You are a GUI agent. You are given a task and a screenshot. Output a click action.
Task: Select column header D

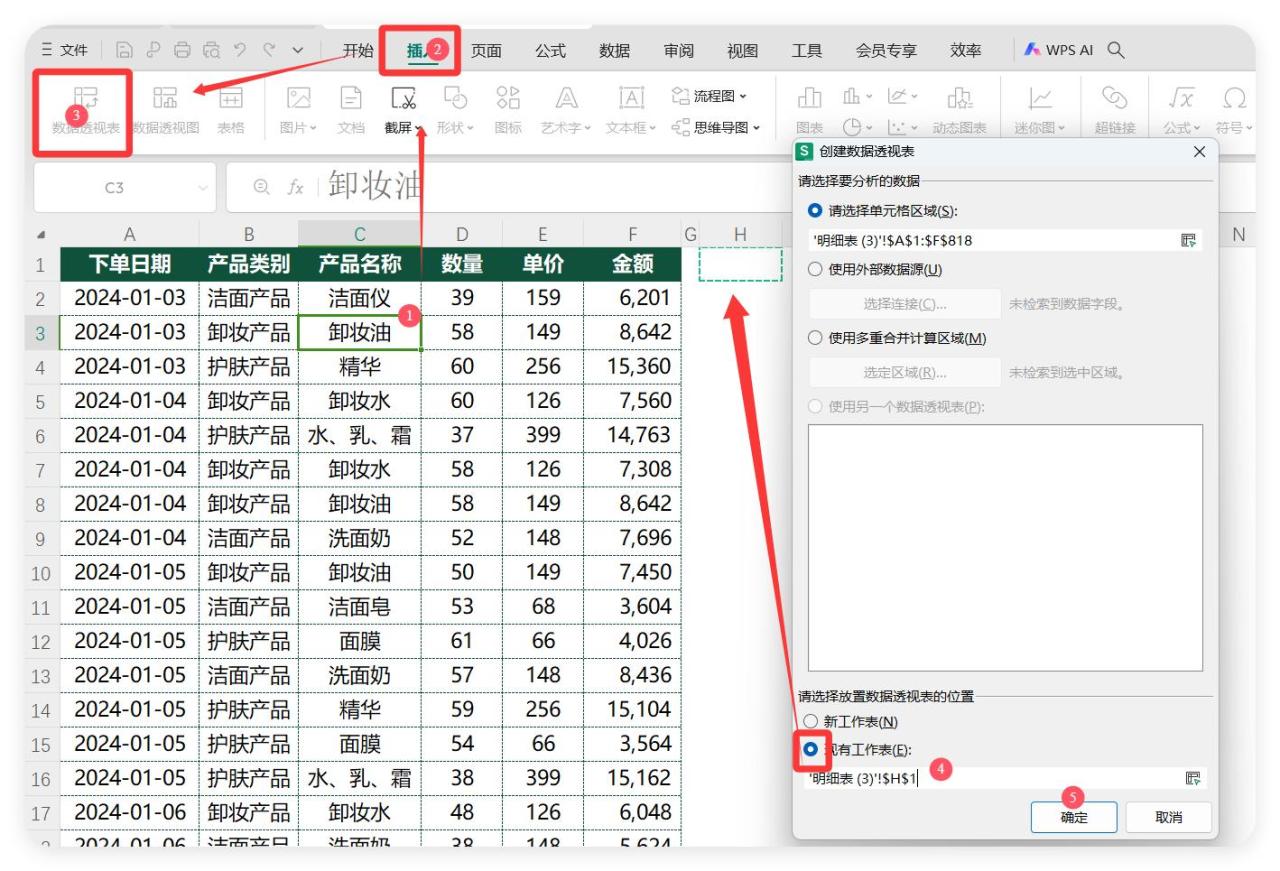[x=461, y=234]
